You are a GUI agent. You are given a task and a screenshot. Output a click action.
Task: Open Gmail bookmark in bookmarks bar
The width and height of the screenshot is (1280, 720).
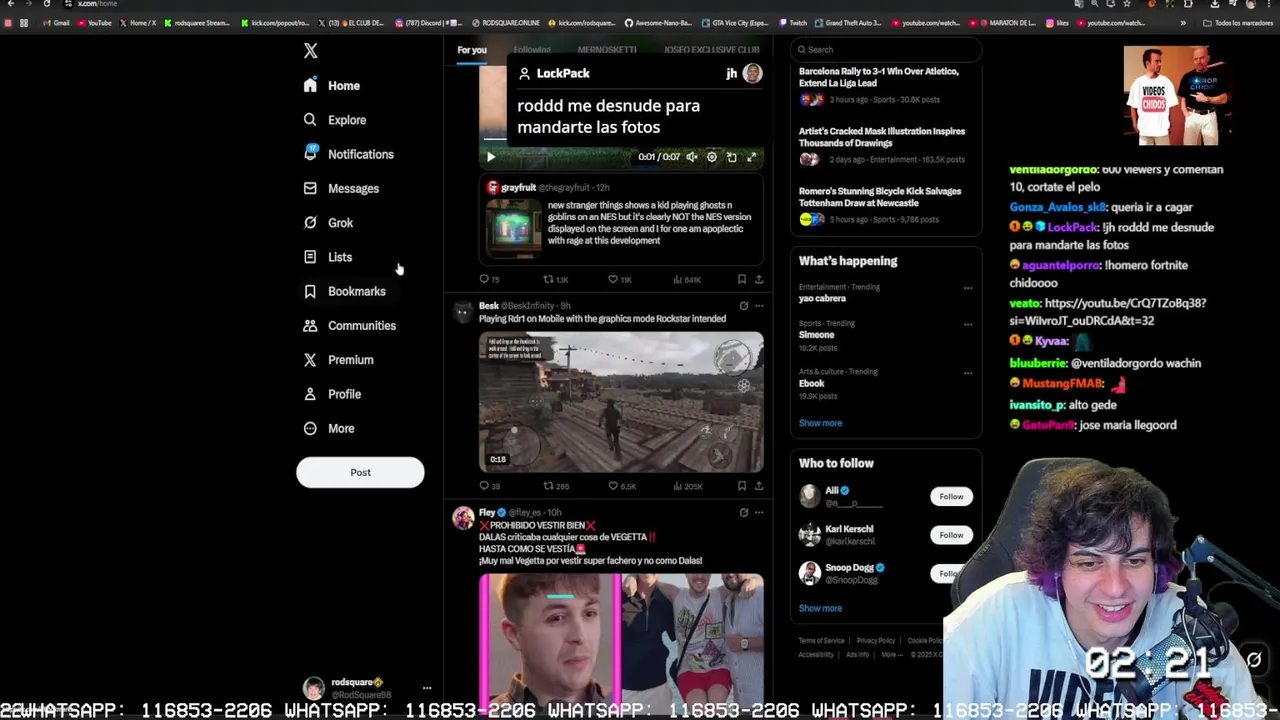tap(56, 23)
